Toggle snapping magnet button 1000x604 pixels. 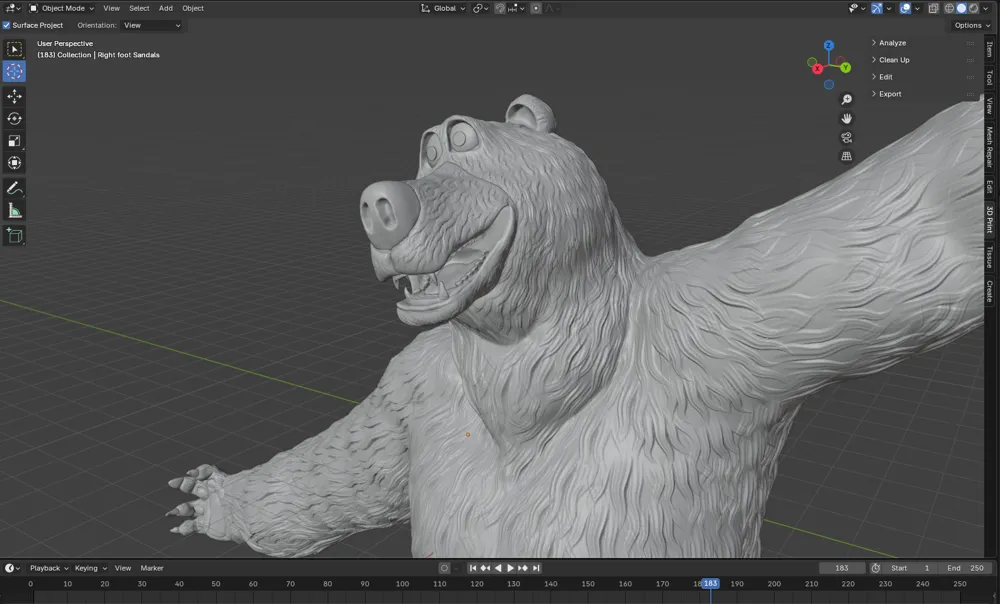(x=500, y=8)
